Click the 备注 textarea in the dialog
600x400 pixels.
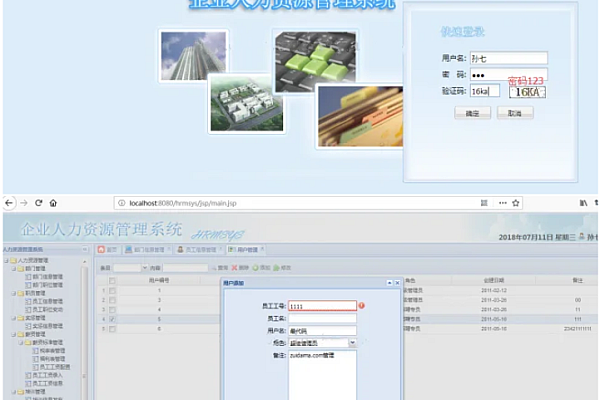tap(322, 375)
